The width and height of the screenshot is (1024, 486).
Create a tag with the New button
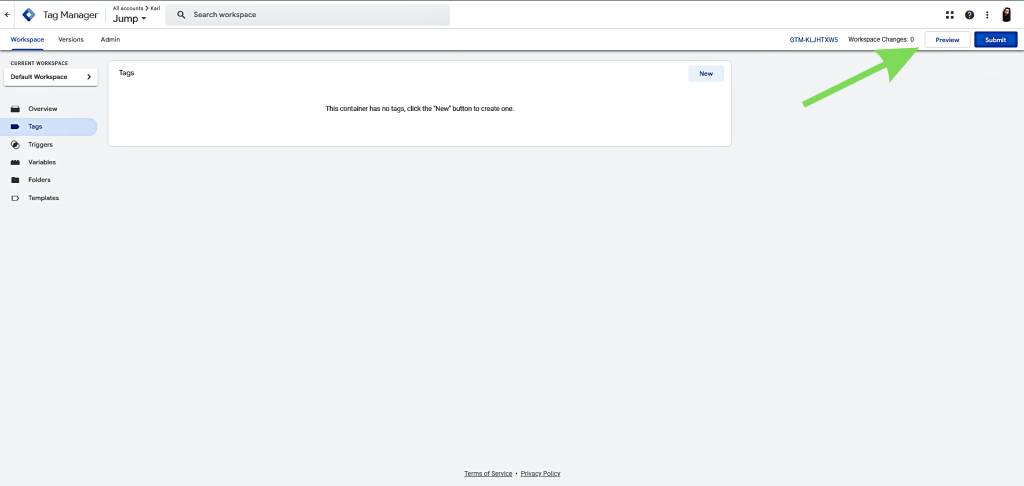pyautogui.click(x=705, y=73)
